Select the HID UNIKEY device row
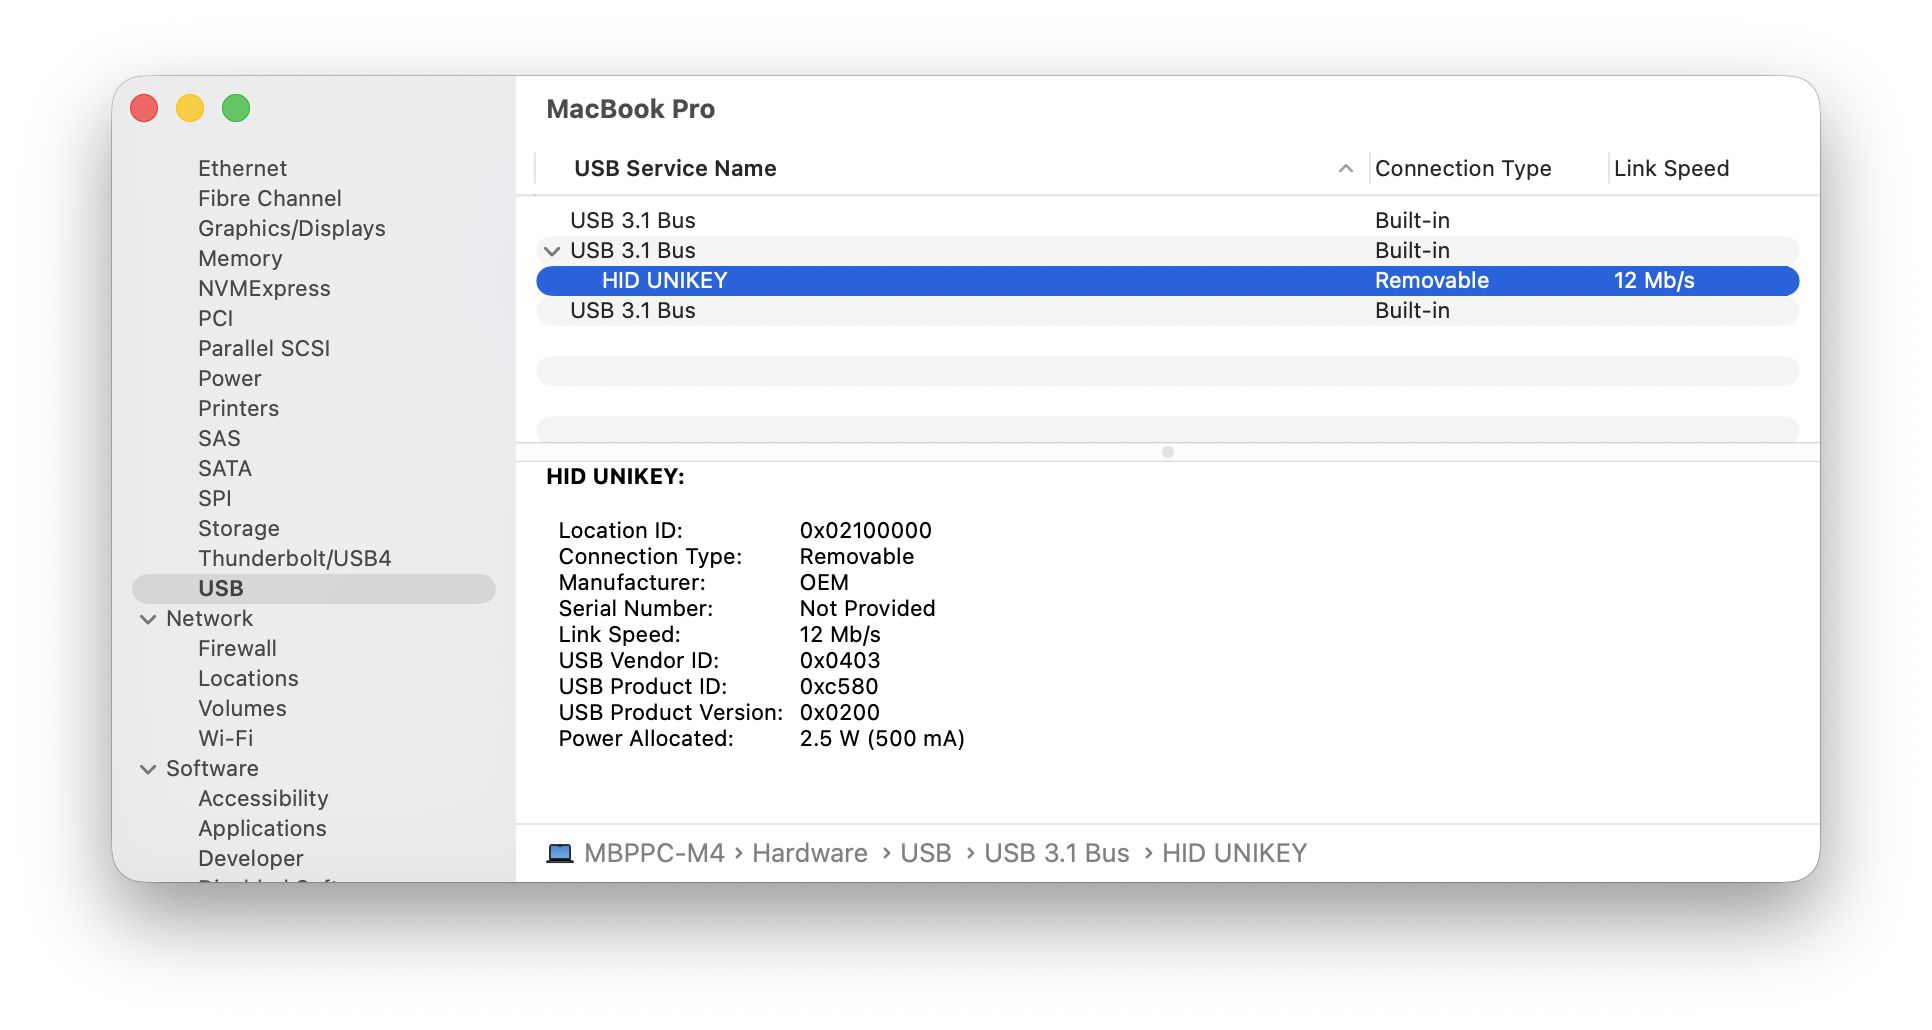 pyautogui.click(x=1167, y=280)
